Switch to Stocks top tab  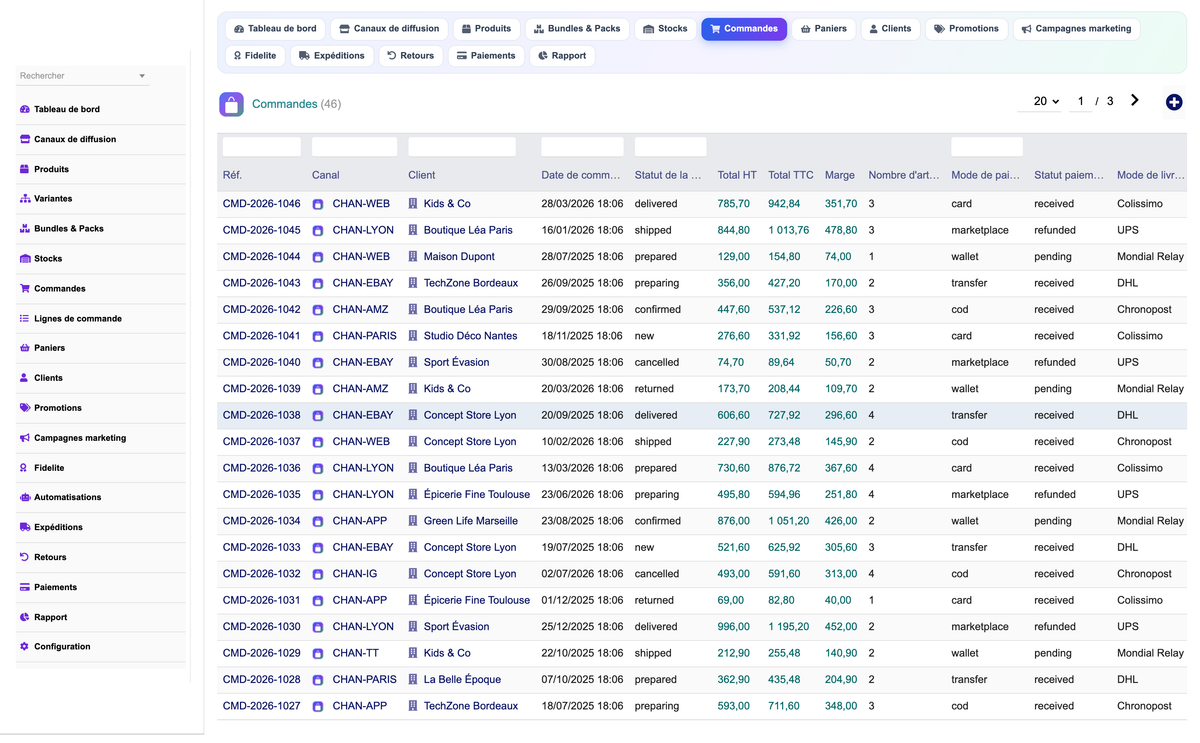click(x=665, y=29)
